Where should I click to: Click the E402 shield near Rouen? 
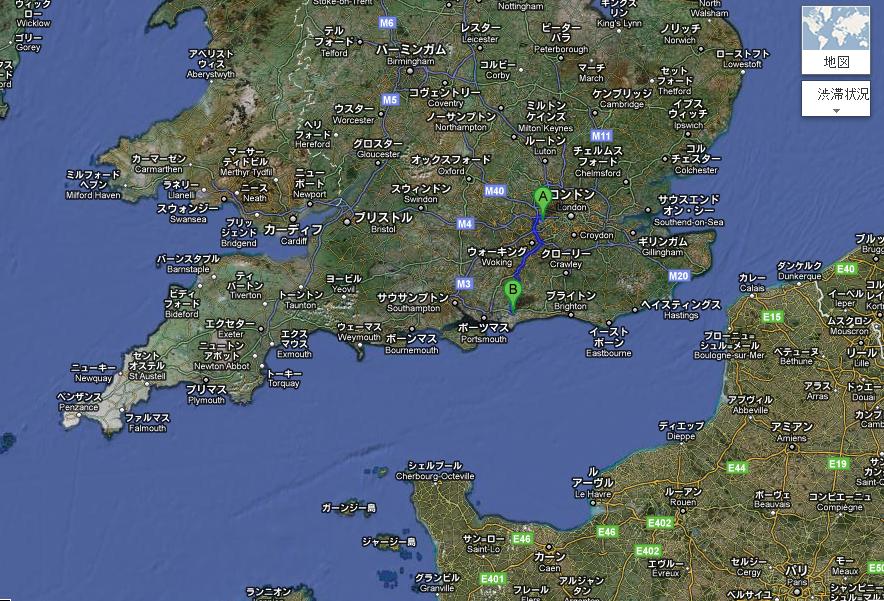pyautogui.click(x=660, y=522)
